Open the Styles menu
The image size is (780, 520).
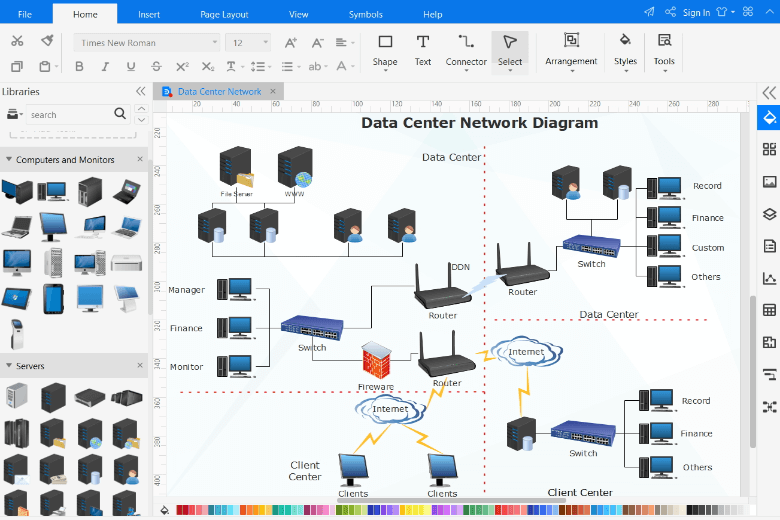click(625, 51)
